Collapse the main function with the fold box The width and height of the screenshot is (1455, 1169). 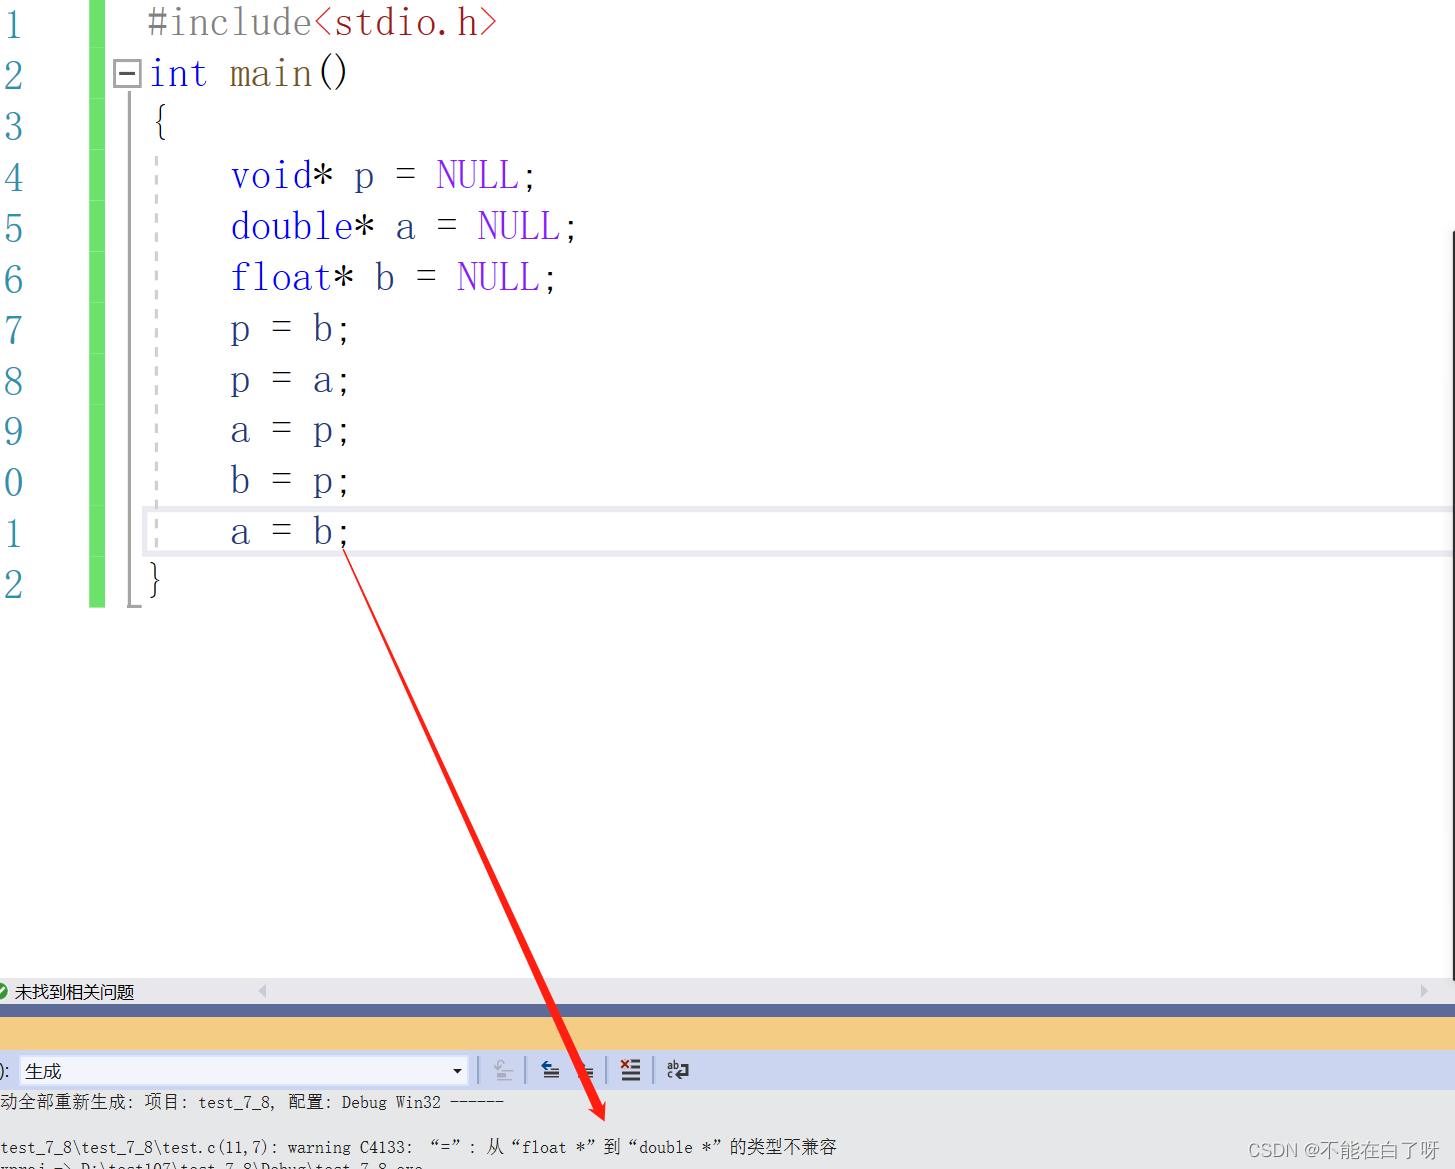pyautogui.click(x=126, y=73)
